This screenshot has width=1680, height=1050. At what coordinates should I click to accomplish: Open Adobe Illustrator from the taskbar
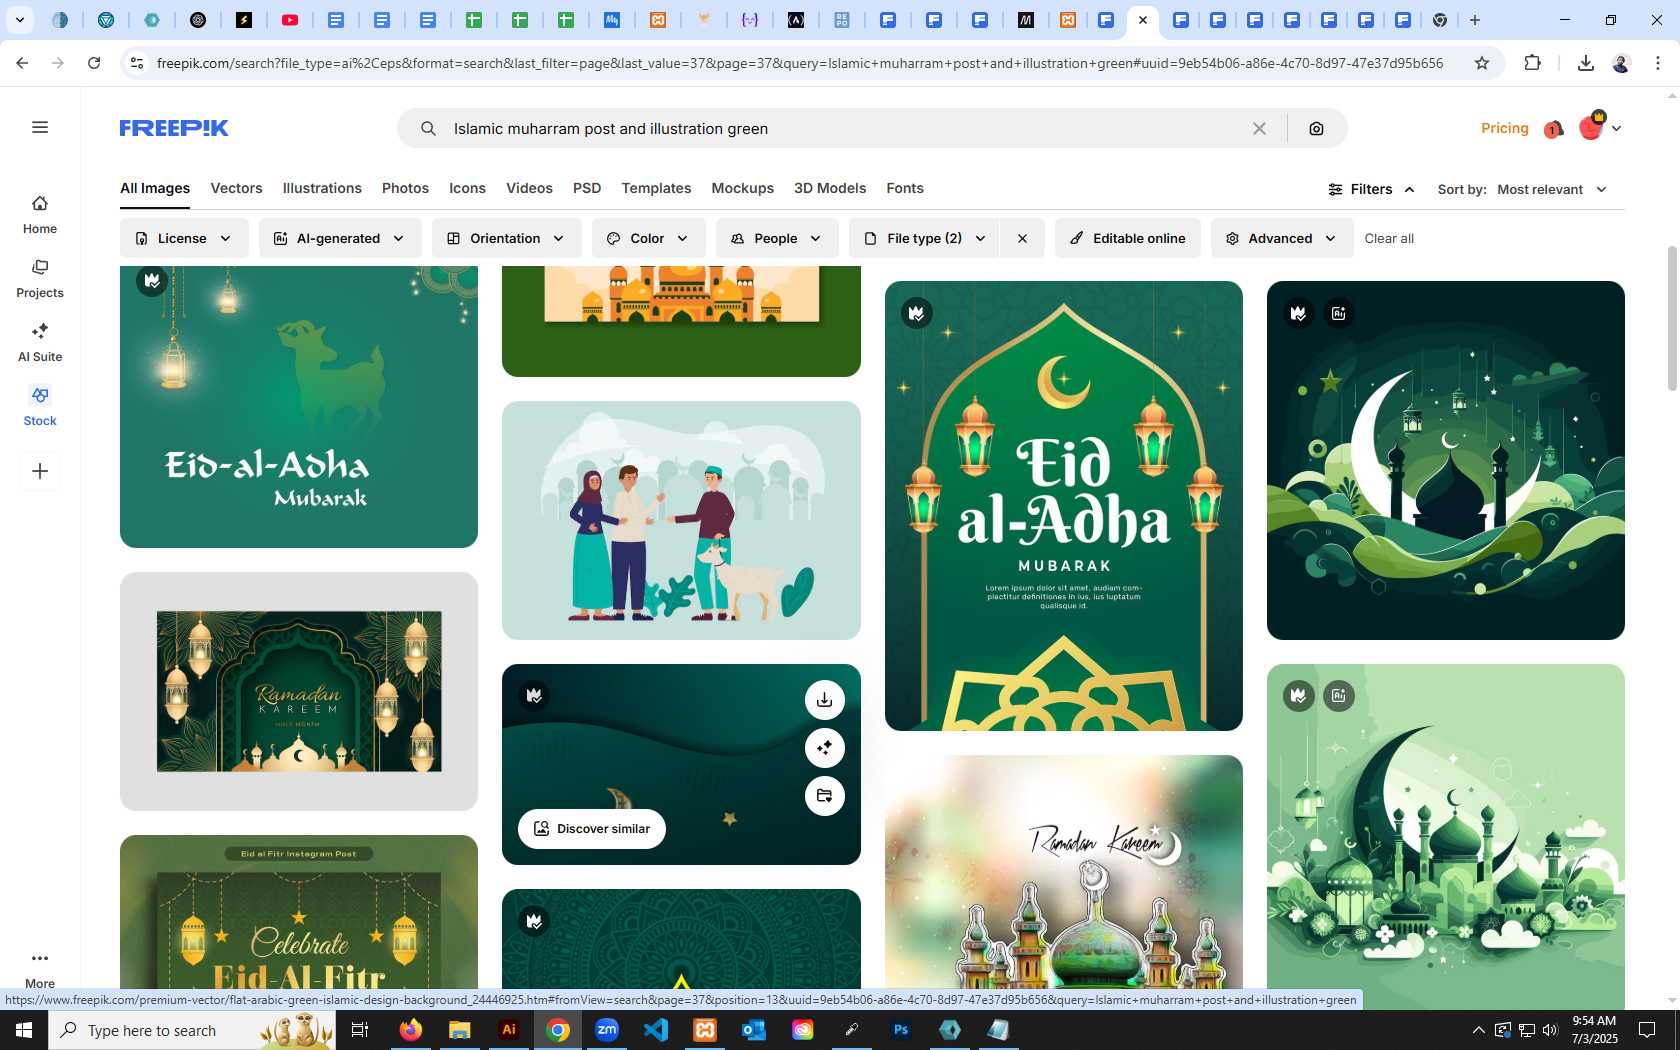tap(509, 1030)
